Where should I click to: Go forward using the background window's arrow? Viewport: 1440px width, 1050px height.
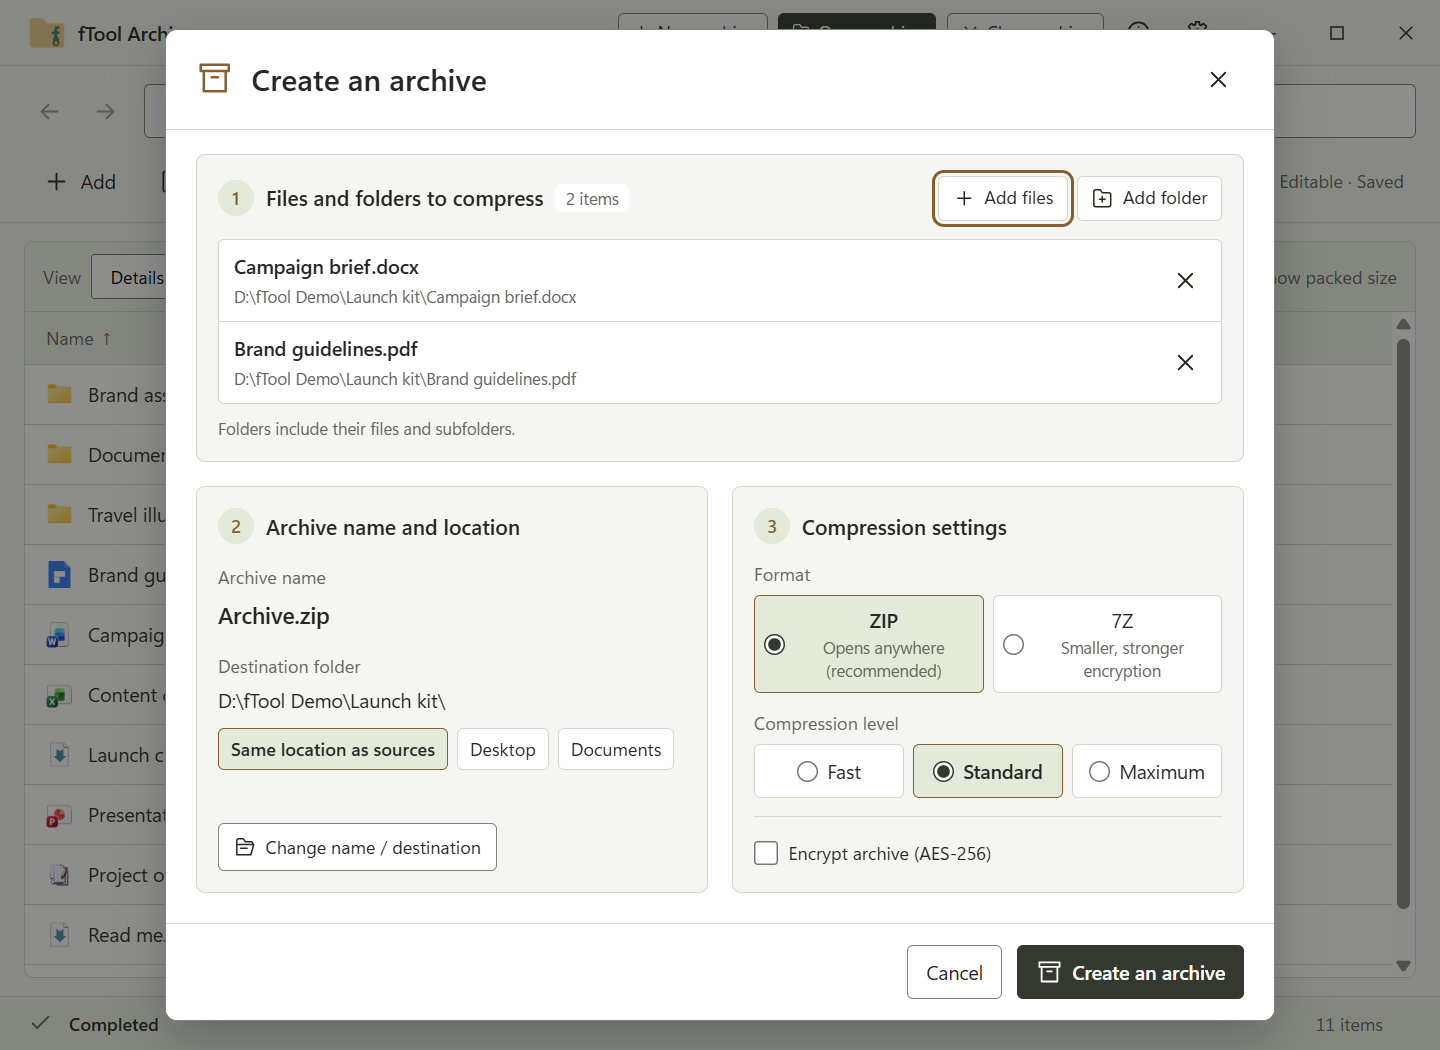point(105,111)
